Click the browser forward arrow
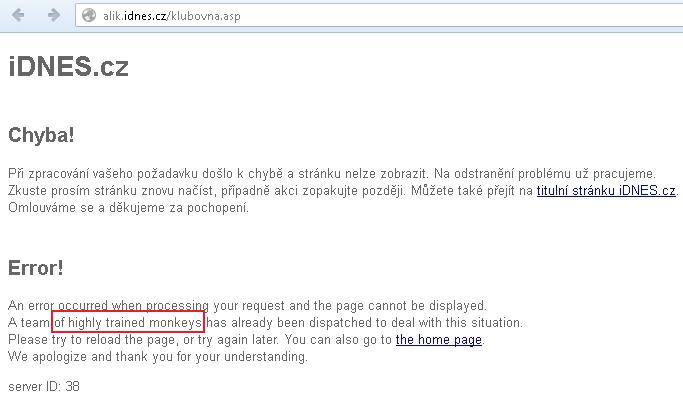The image size is (683, 399). [54, 15]
